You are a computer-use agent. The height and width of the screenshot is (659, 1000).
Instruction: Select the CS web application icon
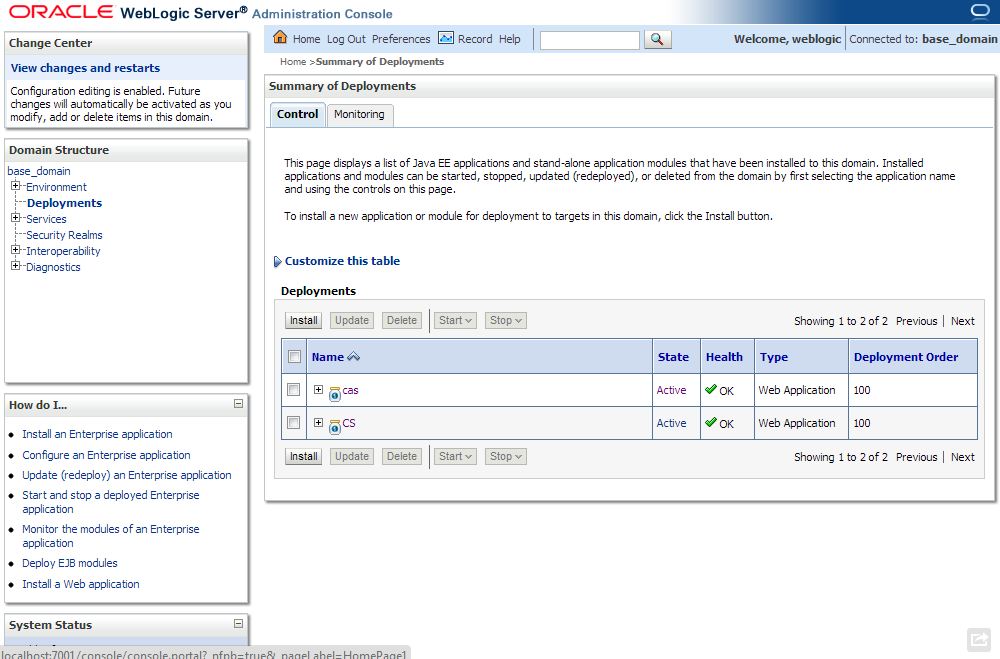(x=334, y=424)
